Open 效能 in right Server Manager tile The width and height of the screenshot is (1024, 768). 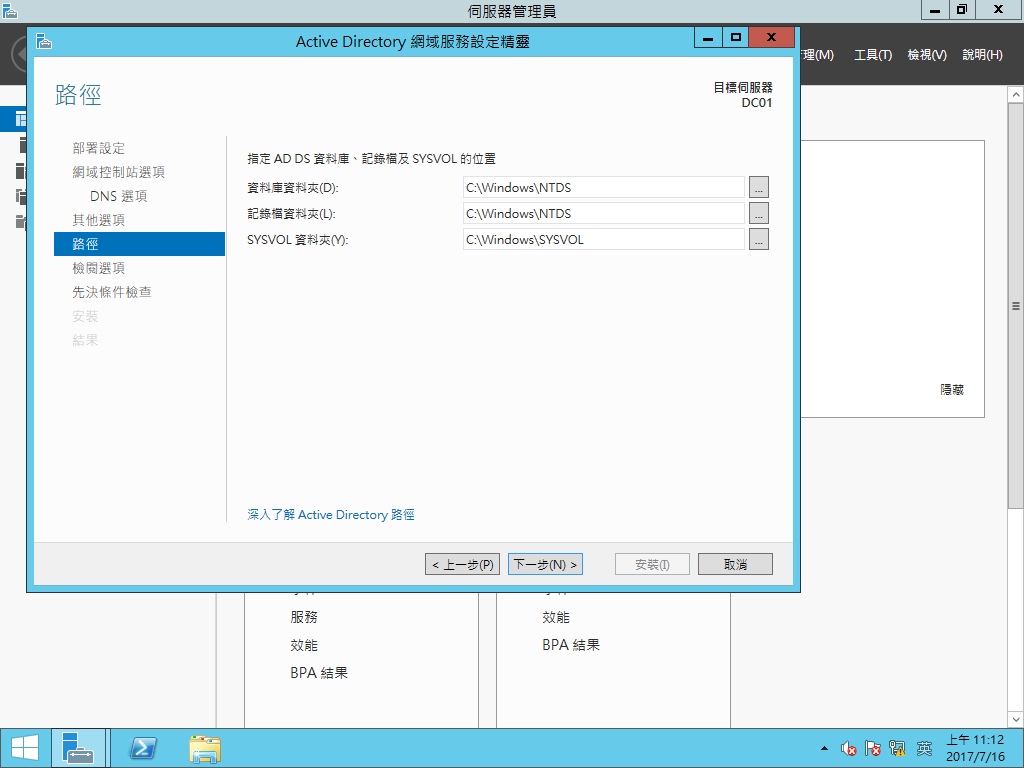pos(556,617)
